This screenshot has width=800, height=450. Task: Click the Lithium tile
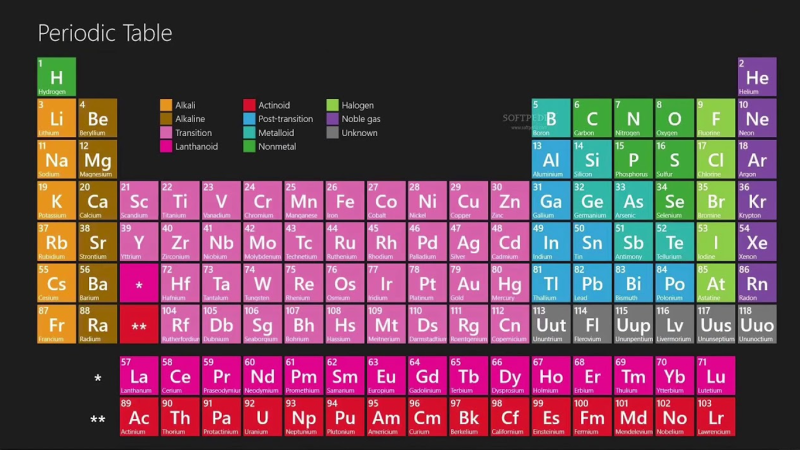click(57, 118)
